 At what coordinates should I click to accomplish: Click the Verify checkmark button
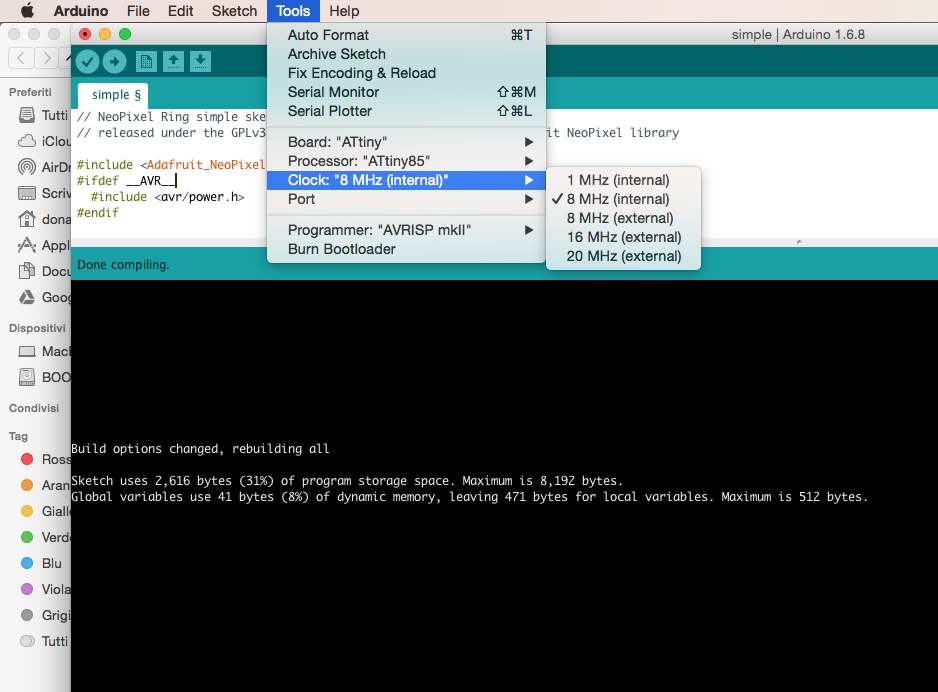click(87, 61)
